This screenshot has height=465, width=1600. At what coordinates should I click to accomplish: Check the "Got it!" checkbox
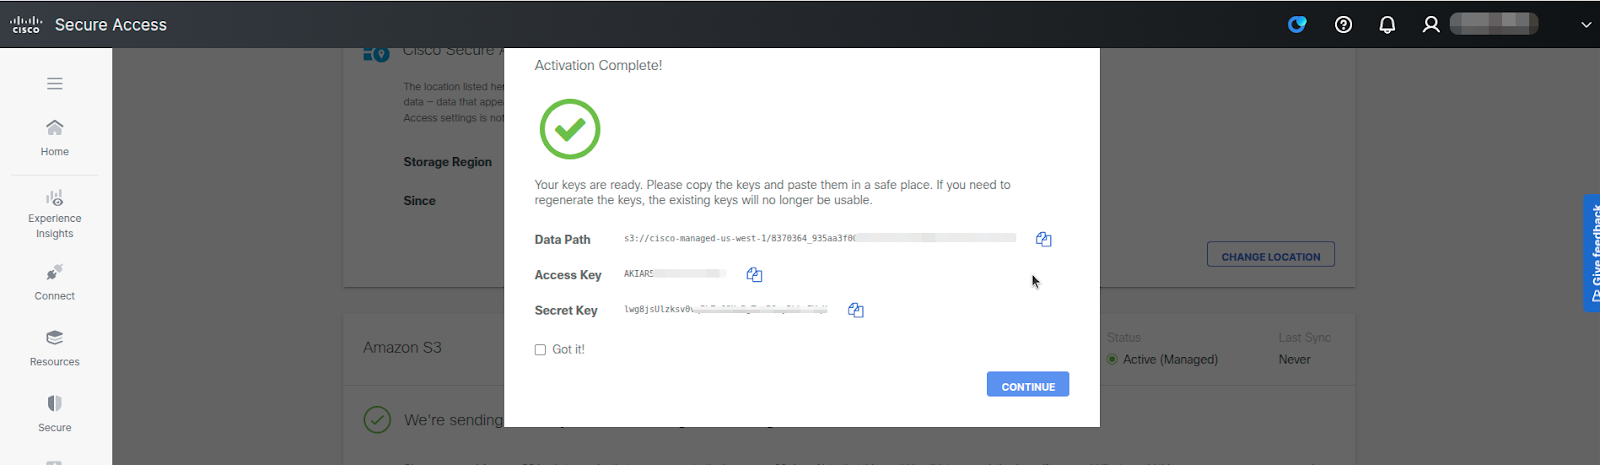(541, 350)
